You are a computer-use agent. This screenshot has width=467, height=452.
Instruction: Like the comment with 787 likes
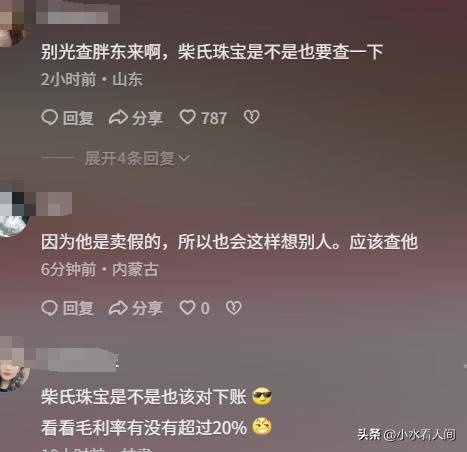tap(203, 118)
